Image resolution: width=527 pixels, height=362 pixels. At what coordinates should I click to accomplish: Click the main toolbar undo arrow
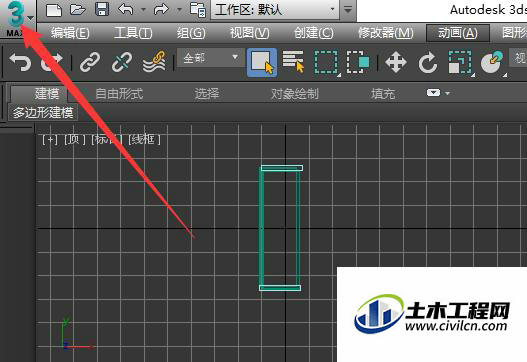(20, 62)
